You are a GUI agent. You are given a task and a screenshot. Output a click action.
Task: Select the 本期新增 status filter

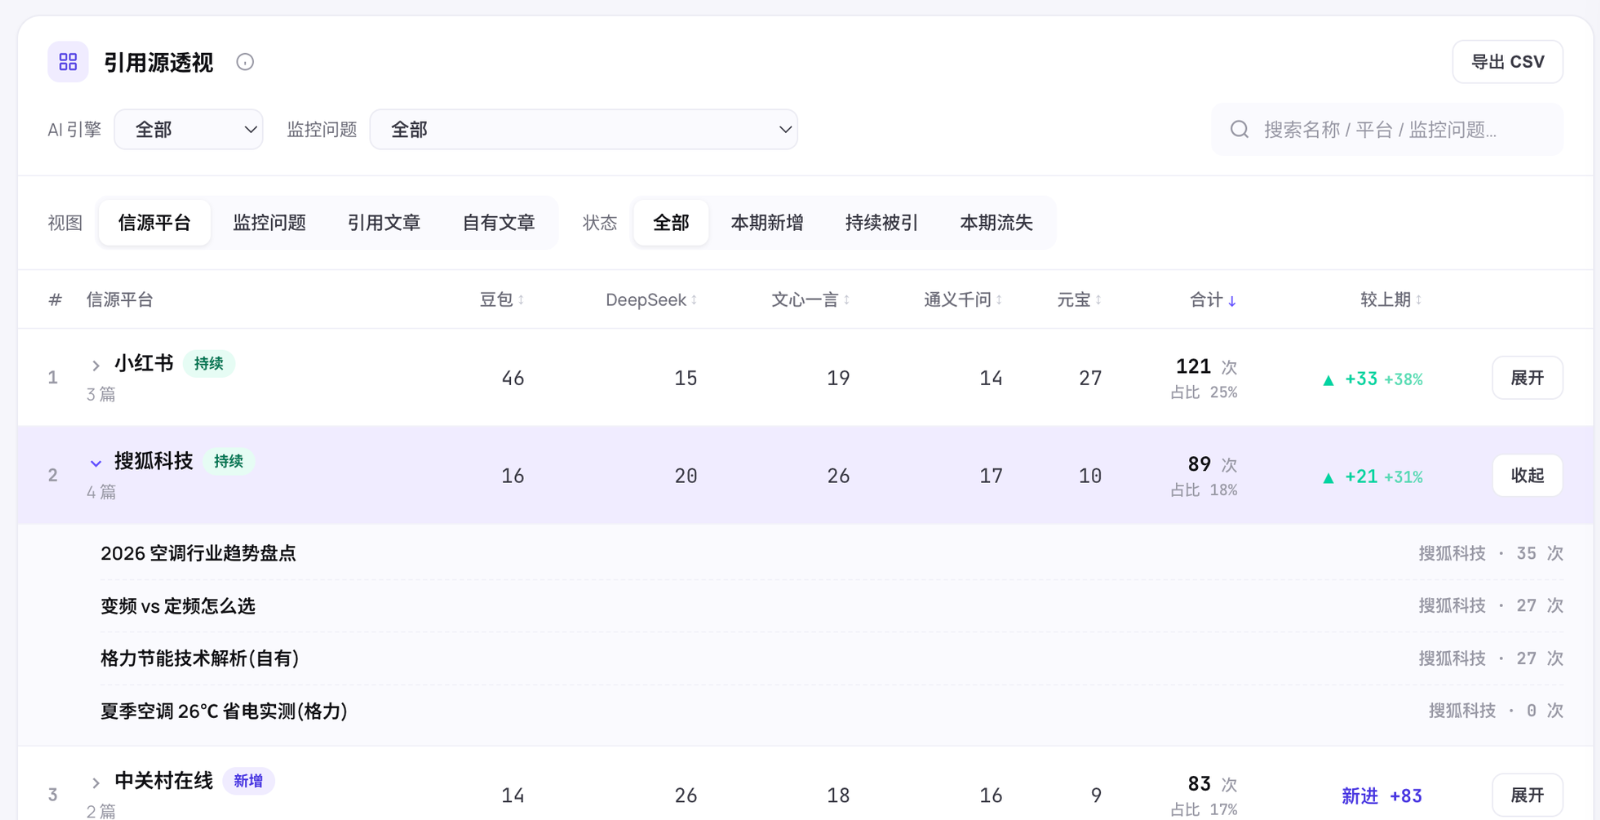click(767, 222)
